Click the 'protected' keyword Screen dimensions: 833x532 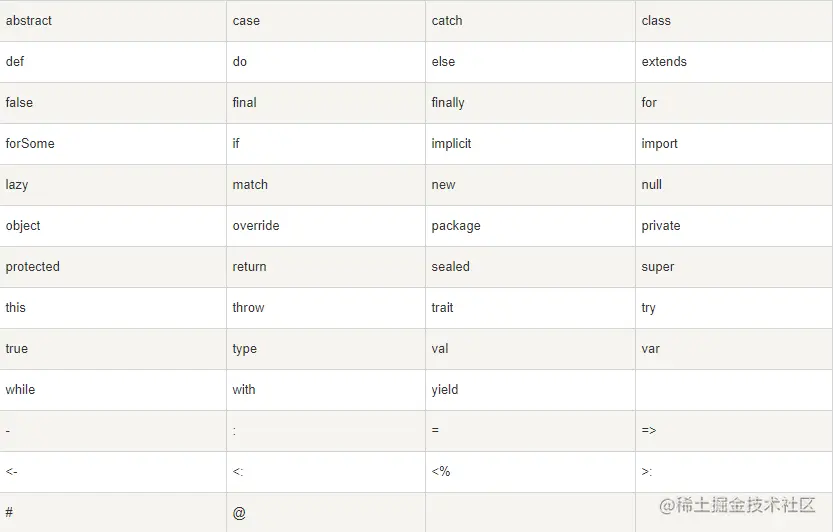click(33, 267)
